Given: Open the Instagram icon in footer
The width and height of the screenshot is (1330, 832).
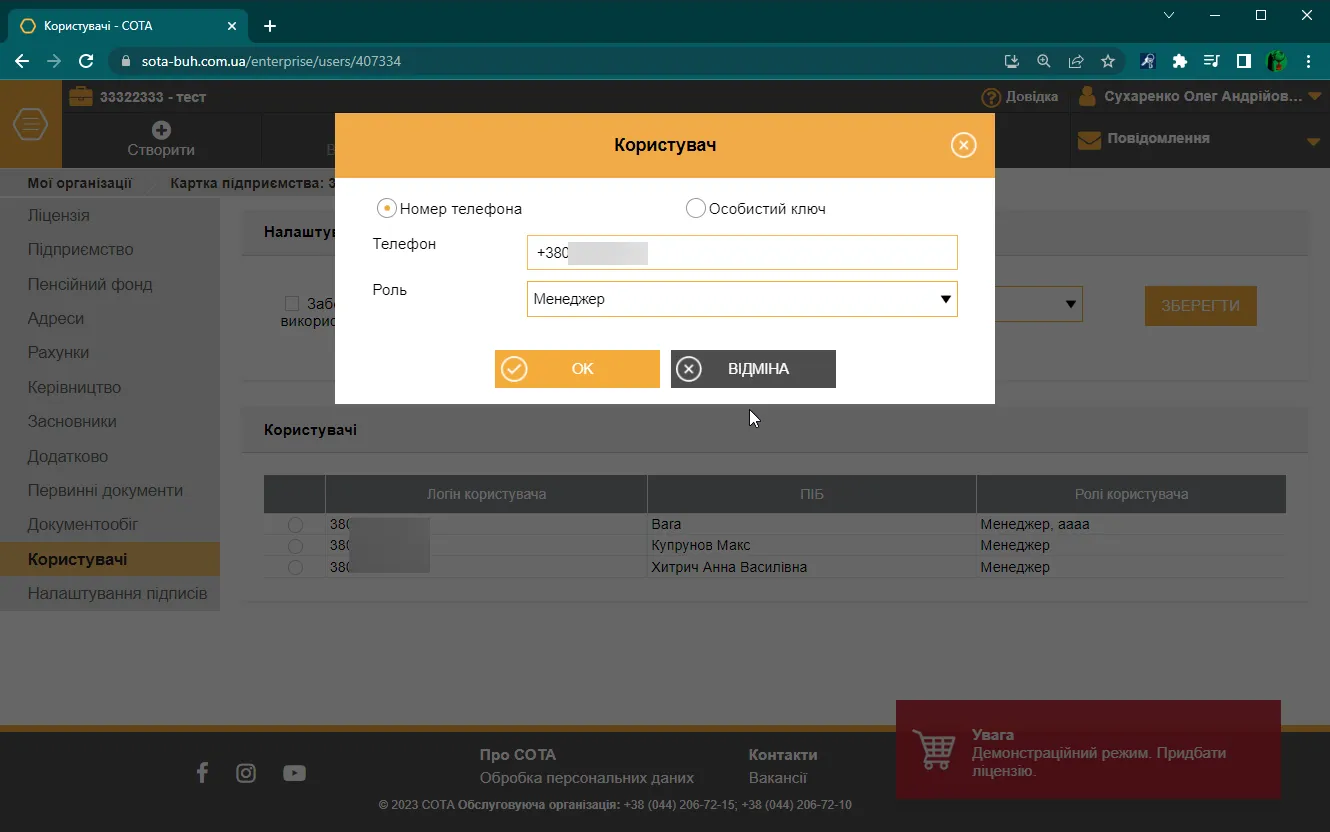Looking at the screenshot, I should pyautogui.click(x=246, y=773).
